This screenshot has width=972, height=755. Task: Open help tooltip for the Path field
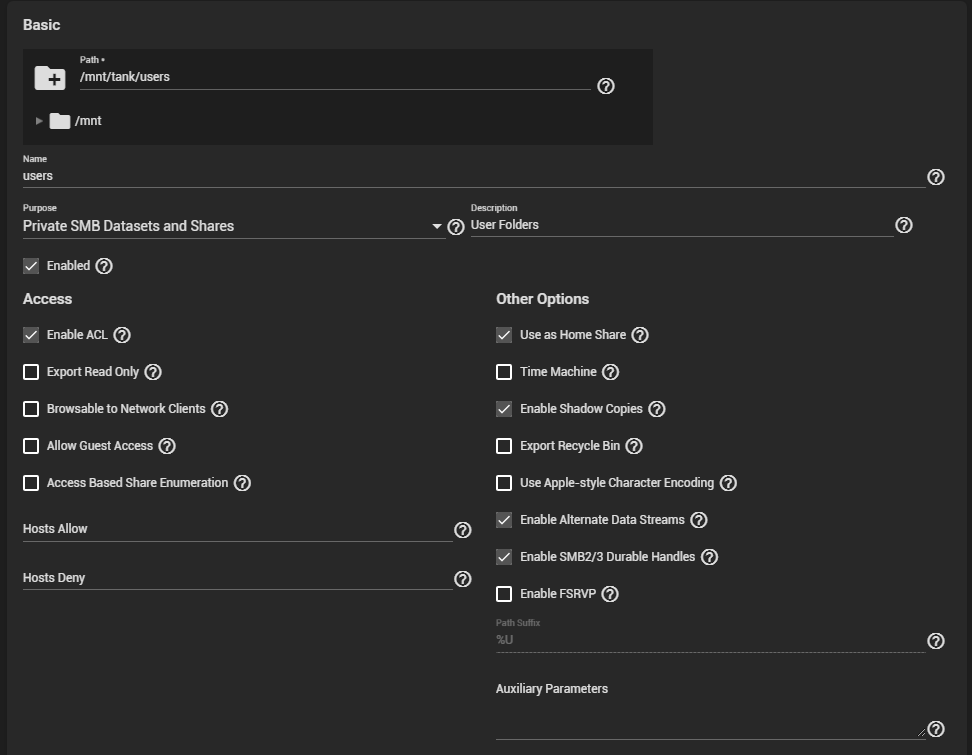click(605, 86)
